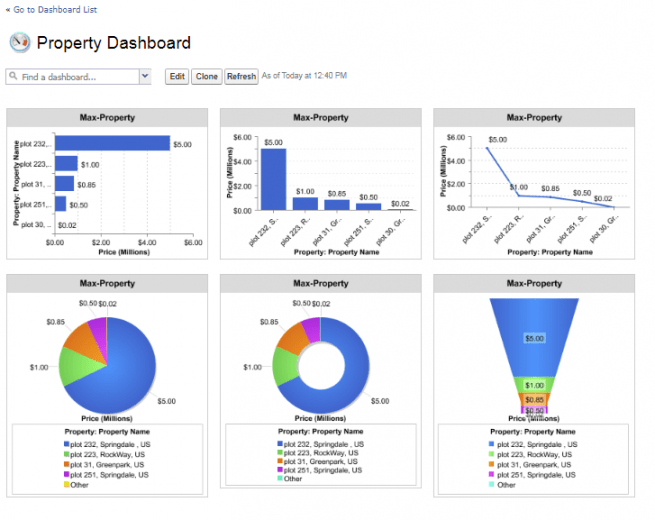Click the $0.50 column in column chart
Screen dimensions: 655x520
click(x=368, y=207)
